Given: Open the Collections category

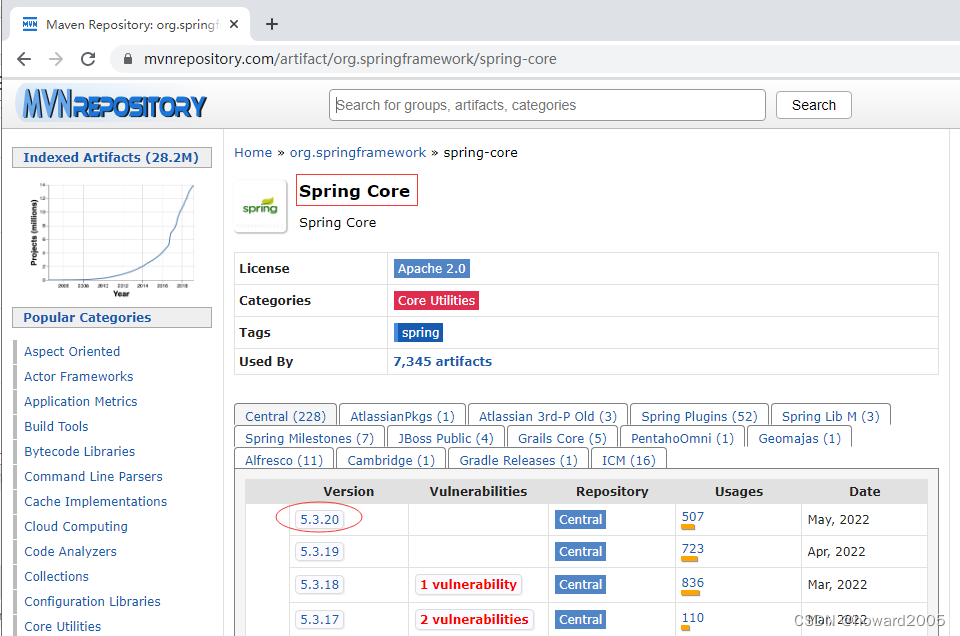Looking at the screenshot, I should click(x=56, y=577).
